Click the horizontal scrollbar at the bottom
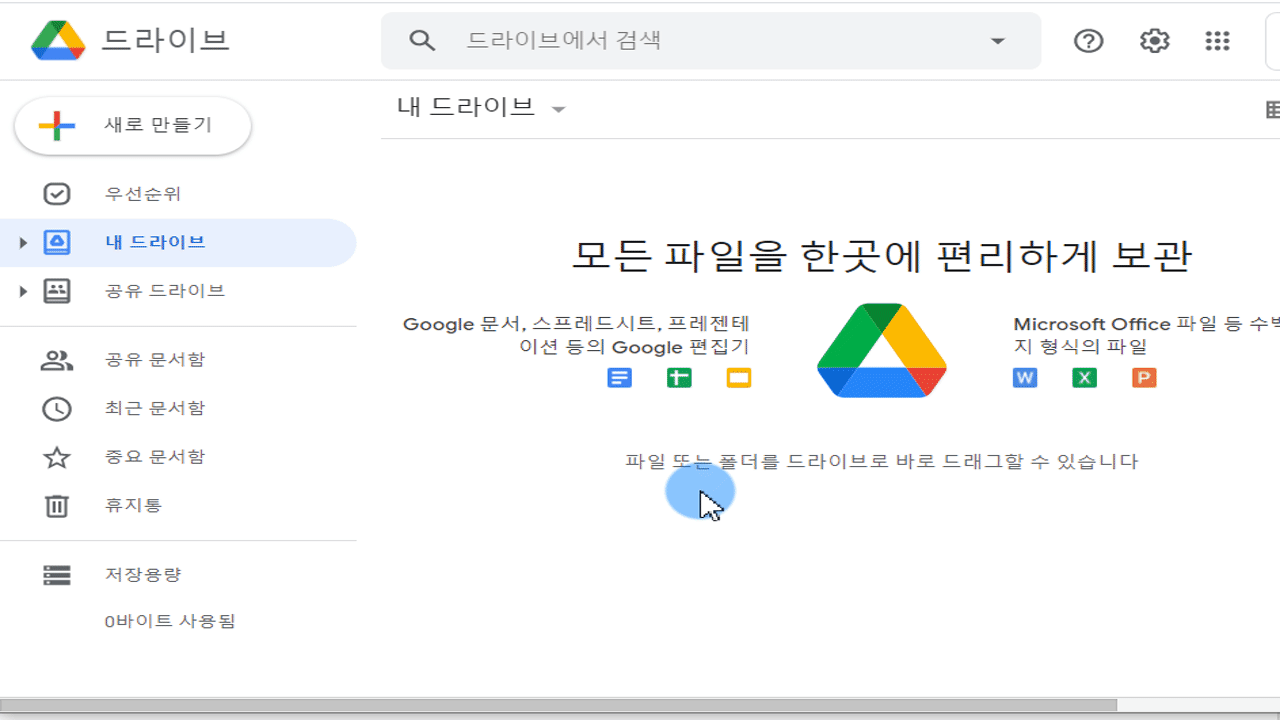This screenshot has height=720, width=1280. (x=558, y=706)
